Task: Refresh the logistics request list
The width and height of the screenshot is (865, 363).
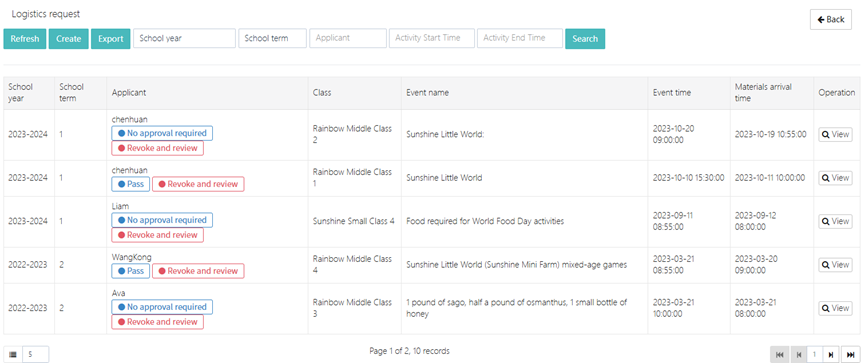Action: [x=25, y=39]
